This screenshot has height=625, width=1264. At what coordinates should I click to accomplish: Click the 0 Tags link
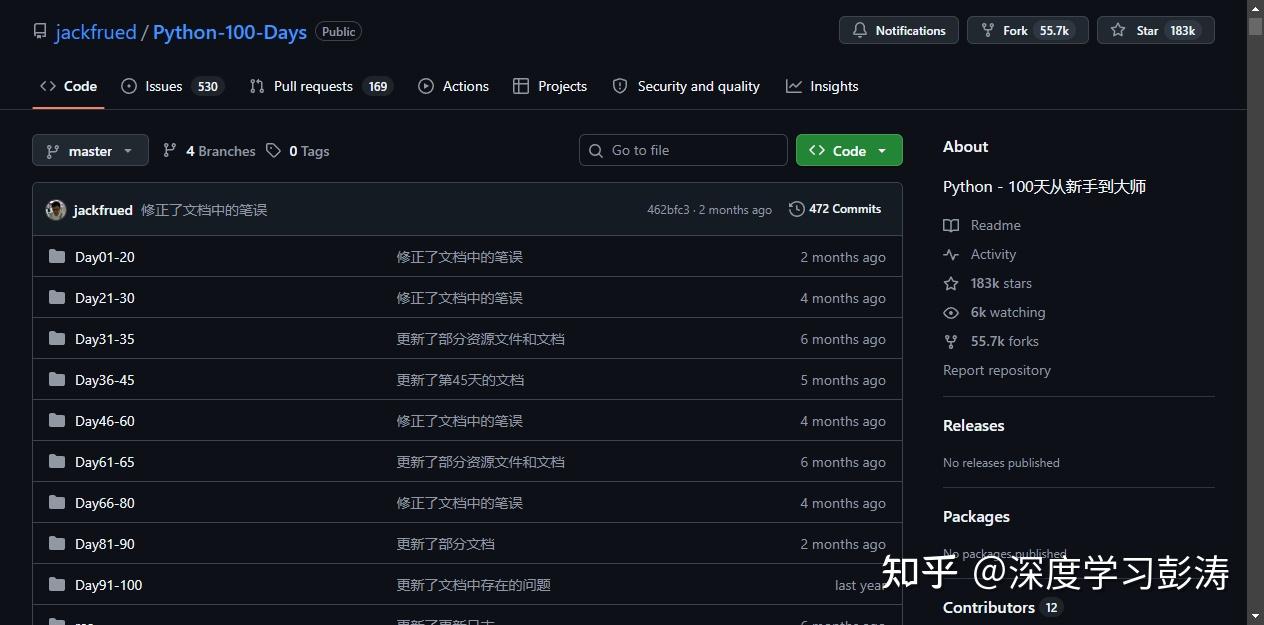[x=297, y=151]
